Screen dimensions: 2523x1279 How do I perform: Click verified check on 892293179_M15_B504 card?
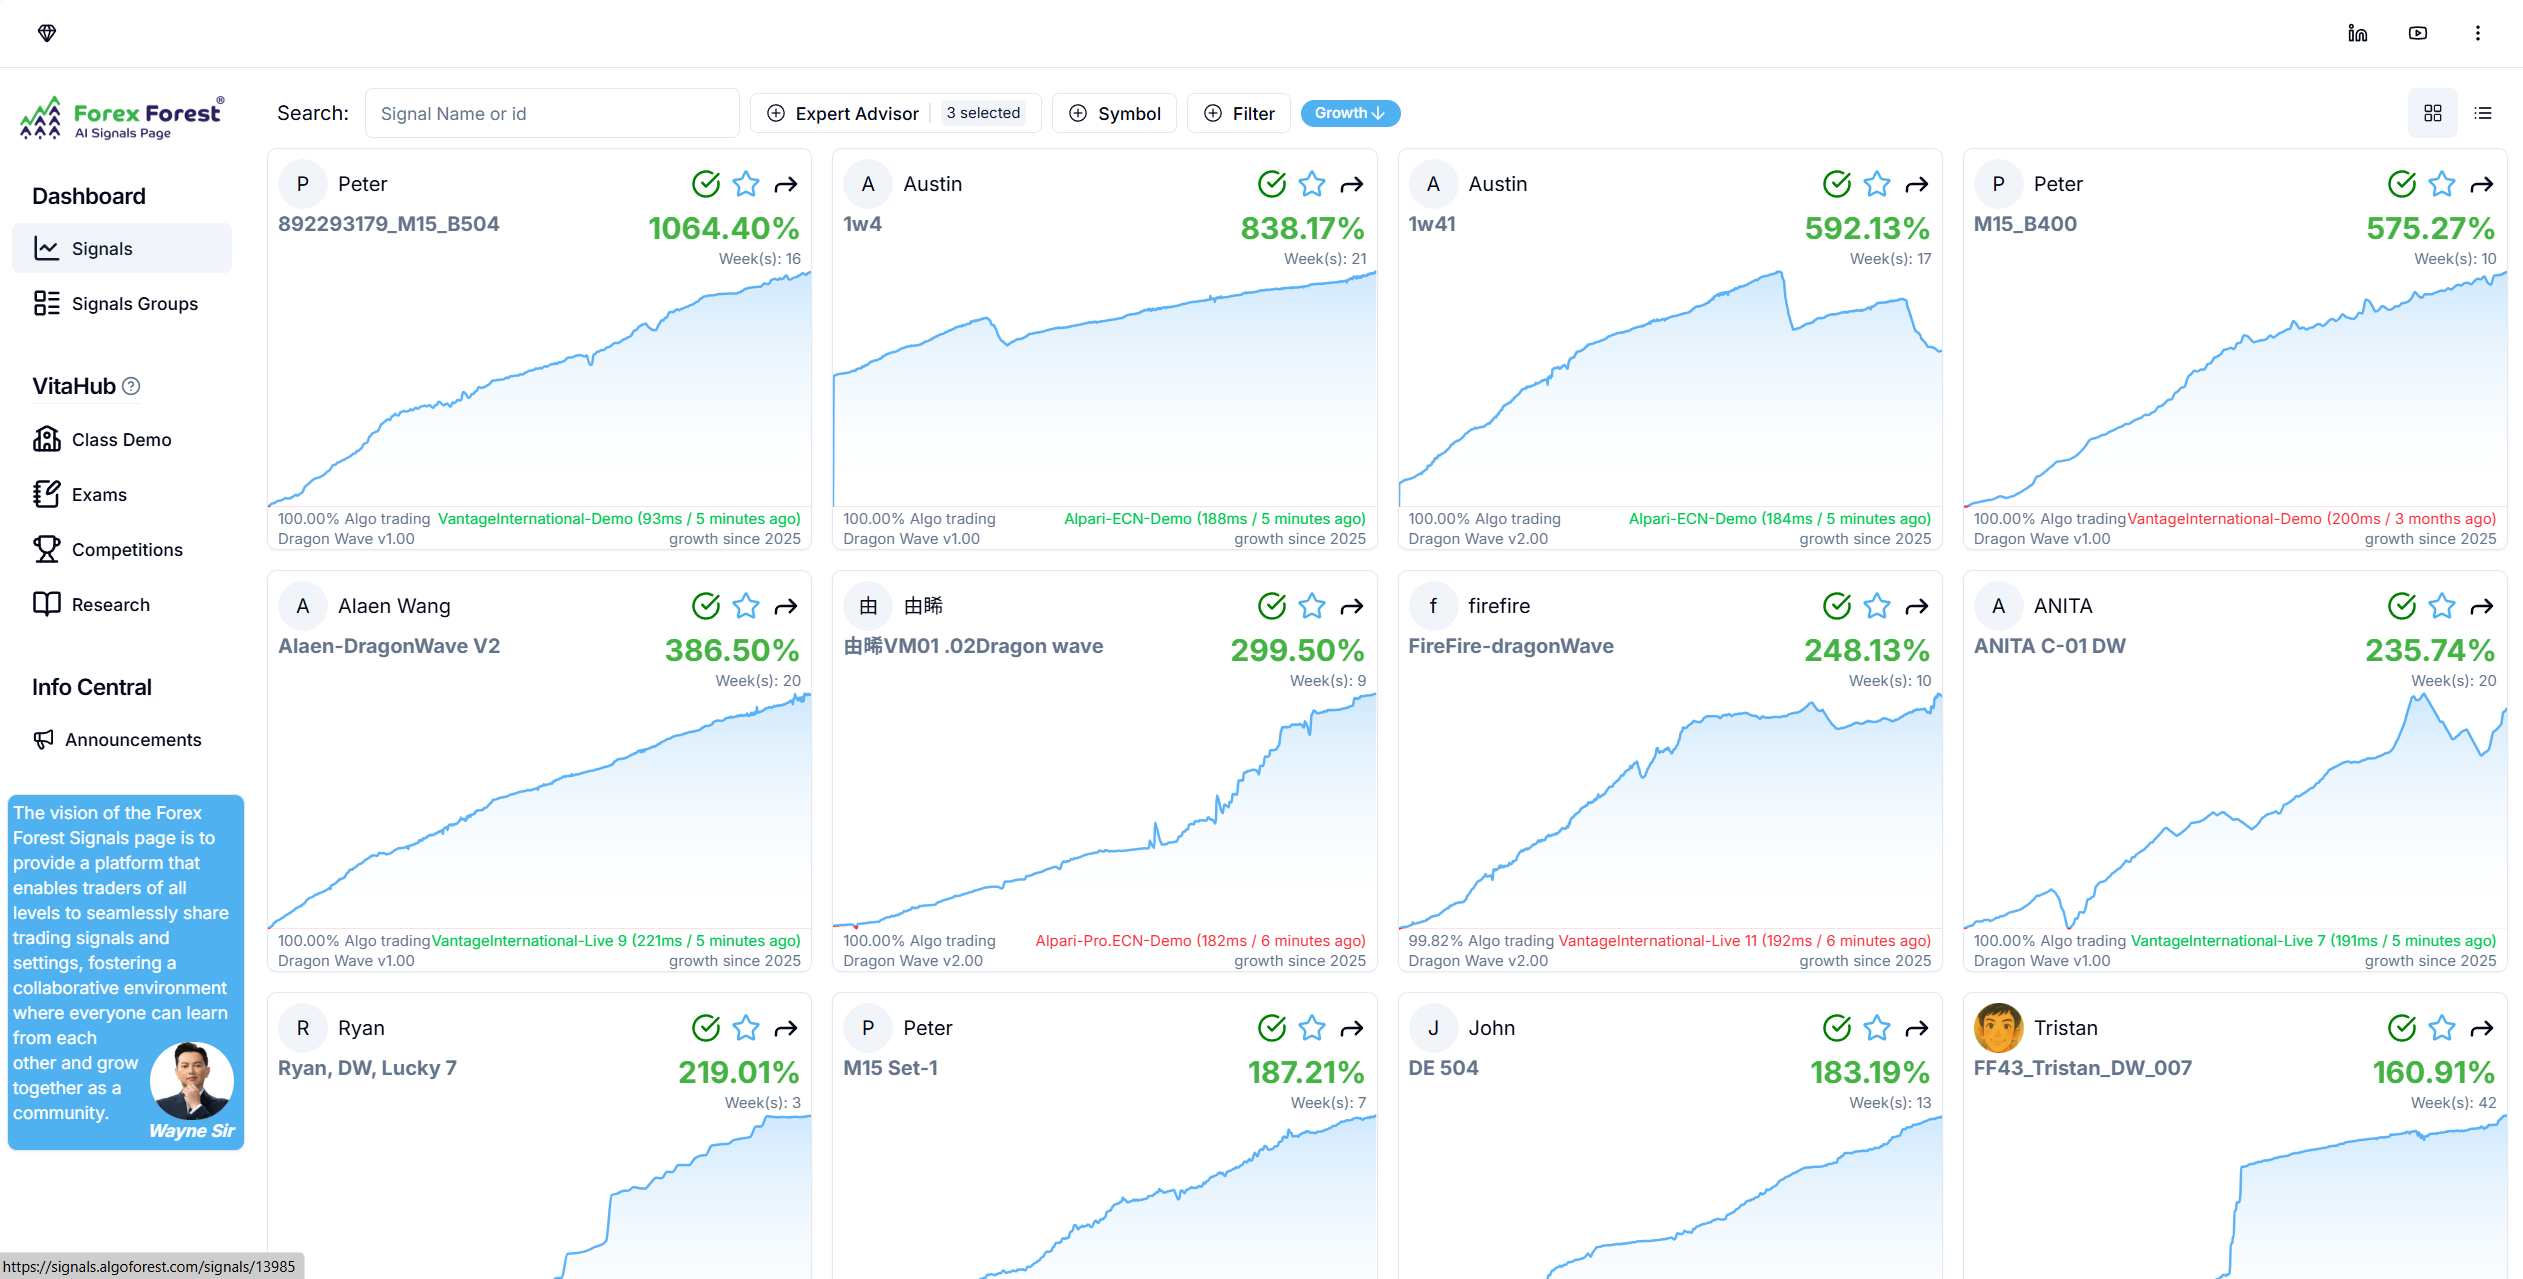706,184
